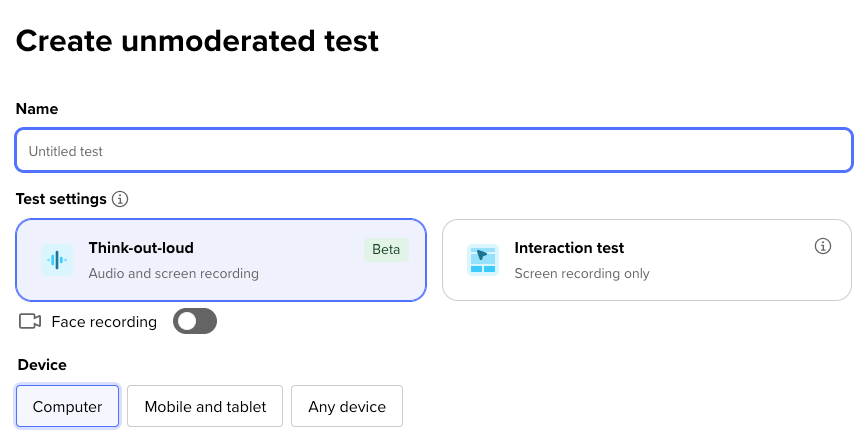Click the Create unmoderated test heading
The height and width of the screenshot is (438, 868).
[198, 41]
